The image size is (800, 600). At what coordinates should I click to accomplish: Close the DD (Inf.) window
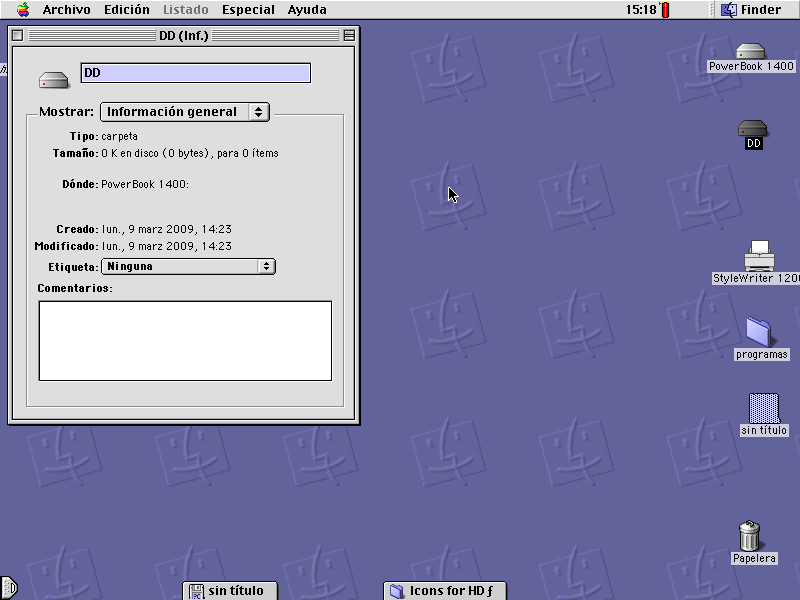(17, 35)
